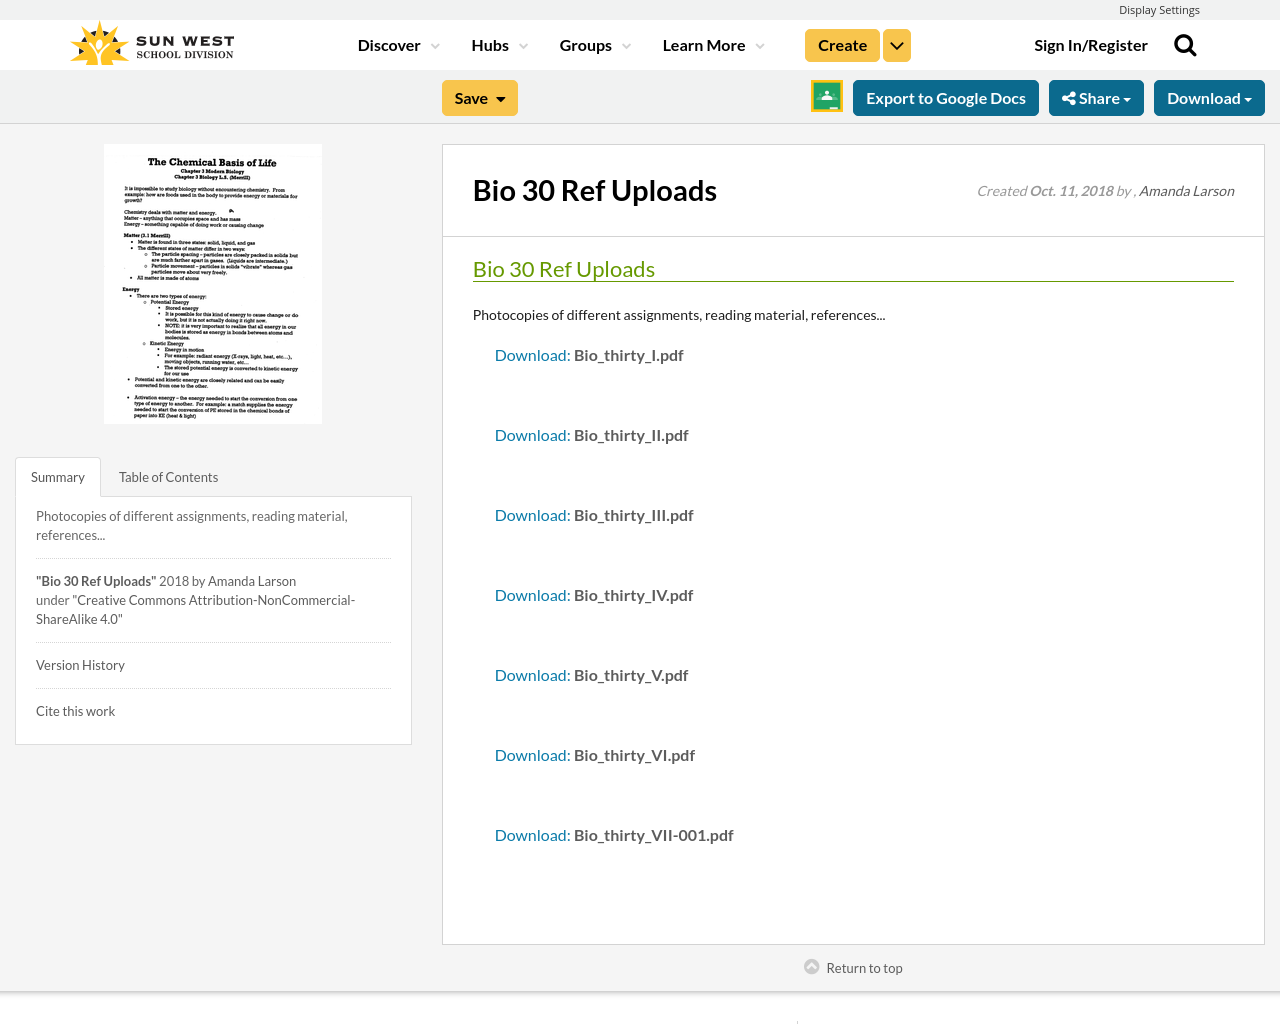This screenshot has height=1024, width=1280.
Task: Click Export to Google Docs
Action: tap(945, 97)
